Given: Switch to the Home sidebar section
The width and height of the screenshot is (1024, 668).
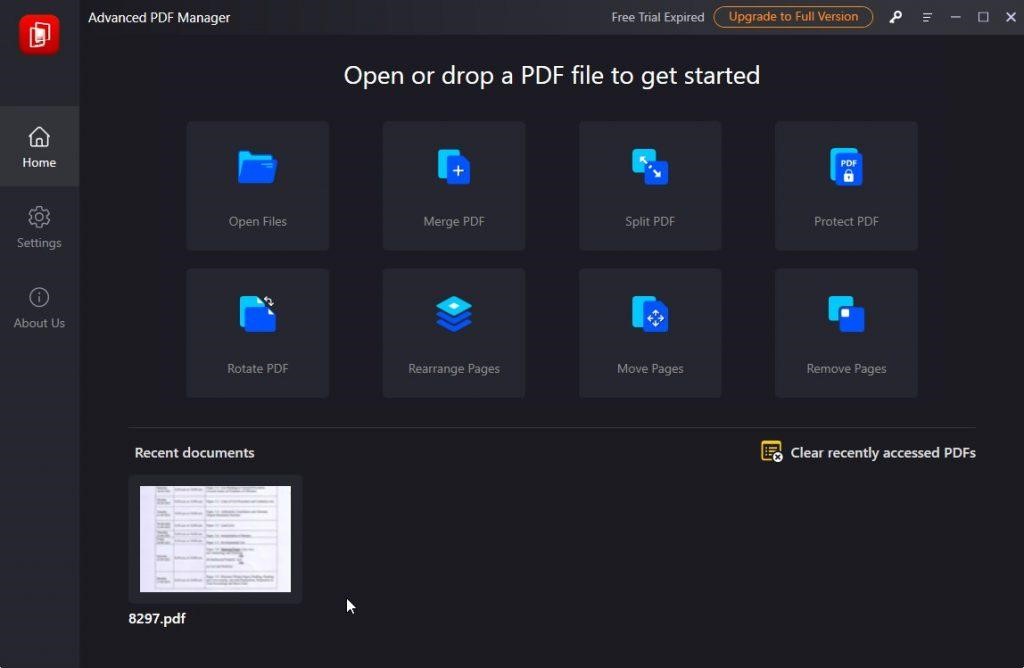Looking at the screenshot, I should pyautogui.click(x=39, y=146).
